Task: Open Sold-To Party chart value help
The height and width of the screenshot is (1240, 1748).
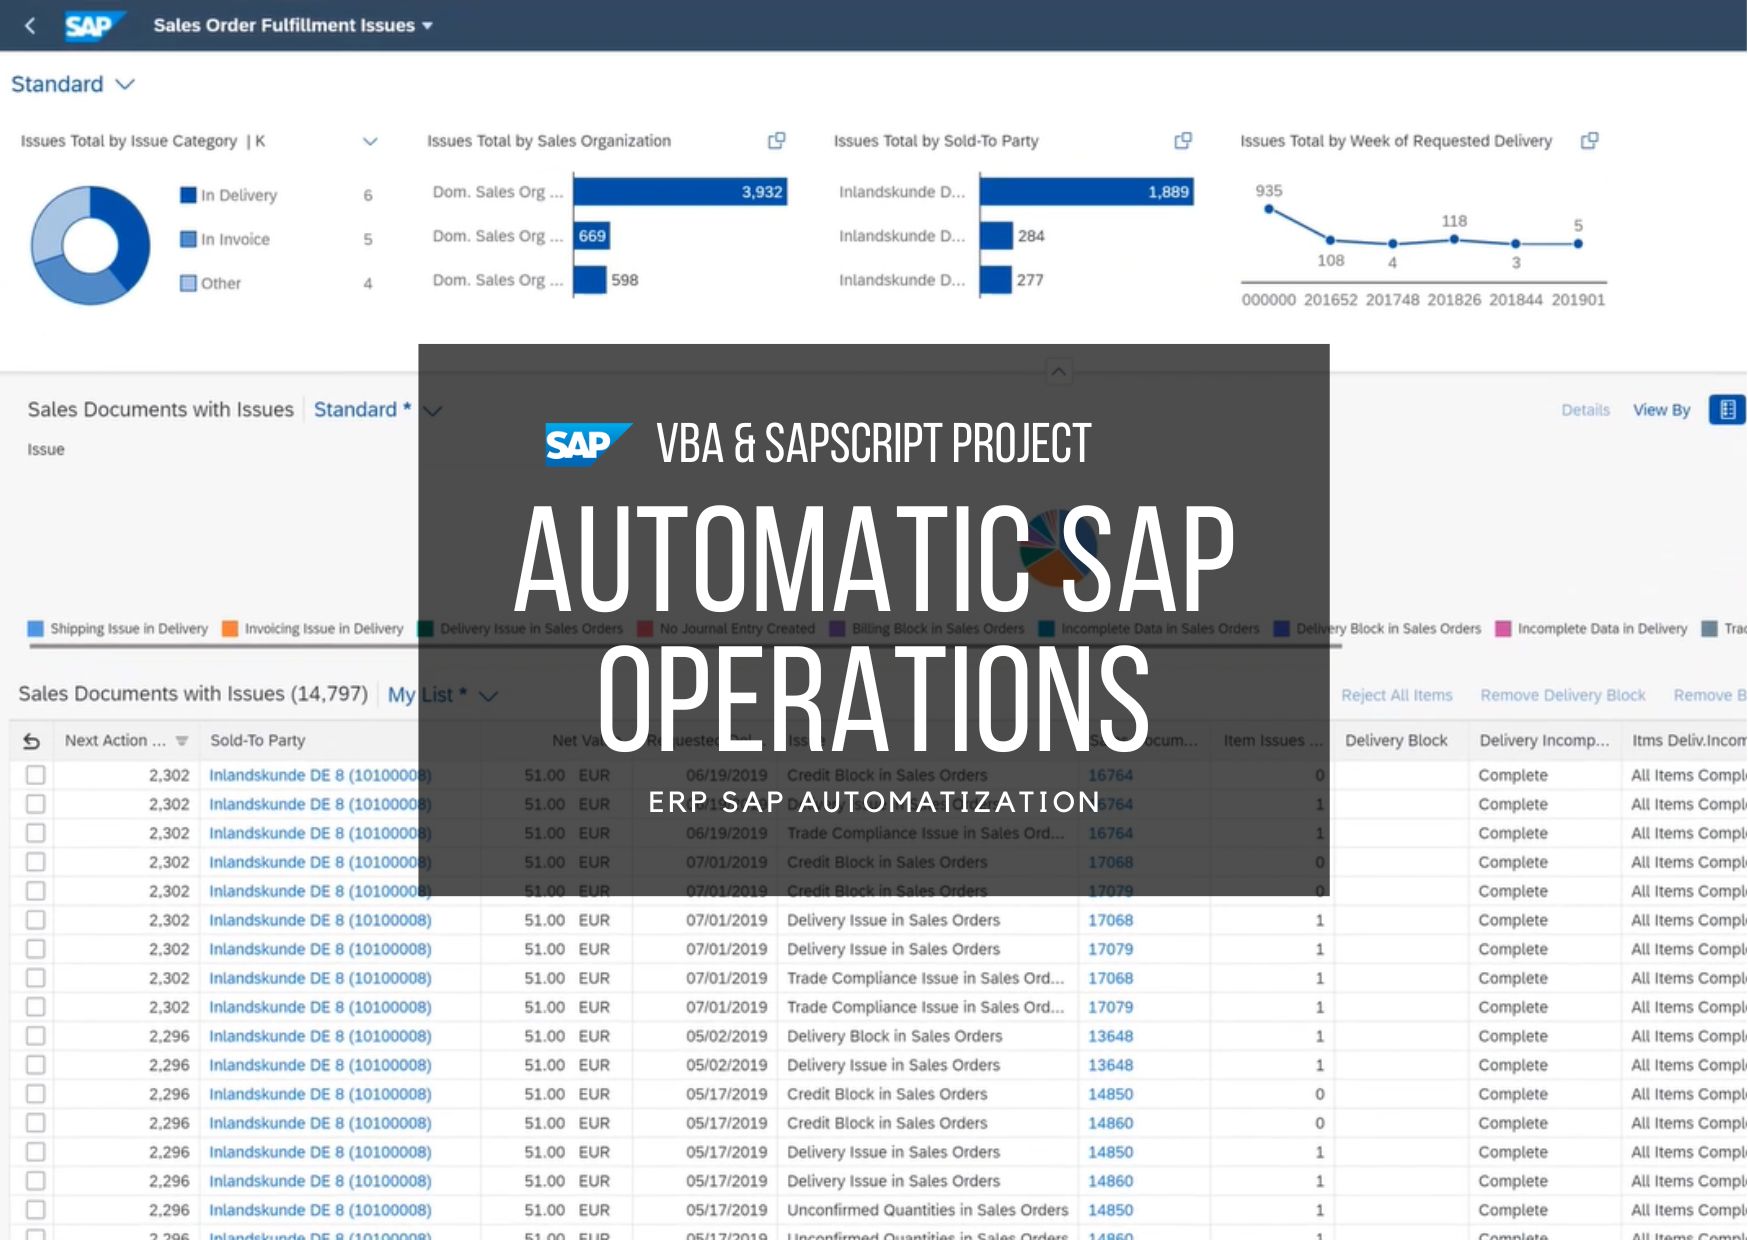Action: (1183, 141)
